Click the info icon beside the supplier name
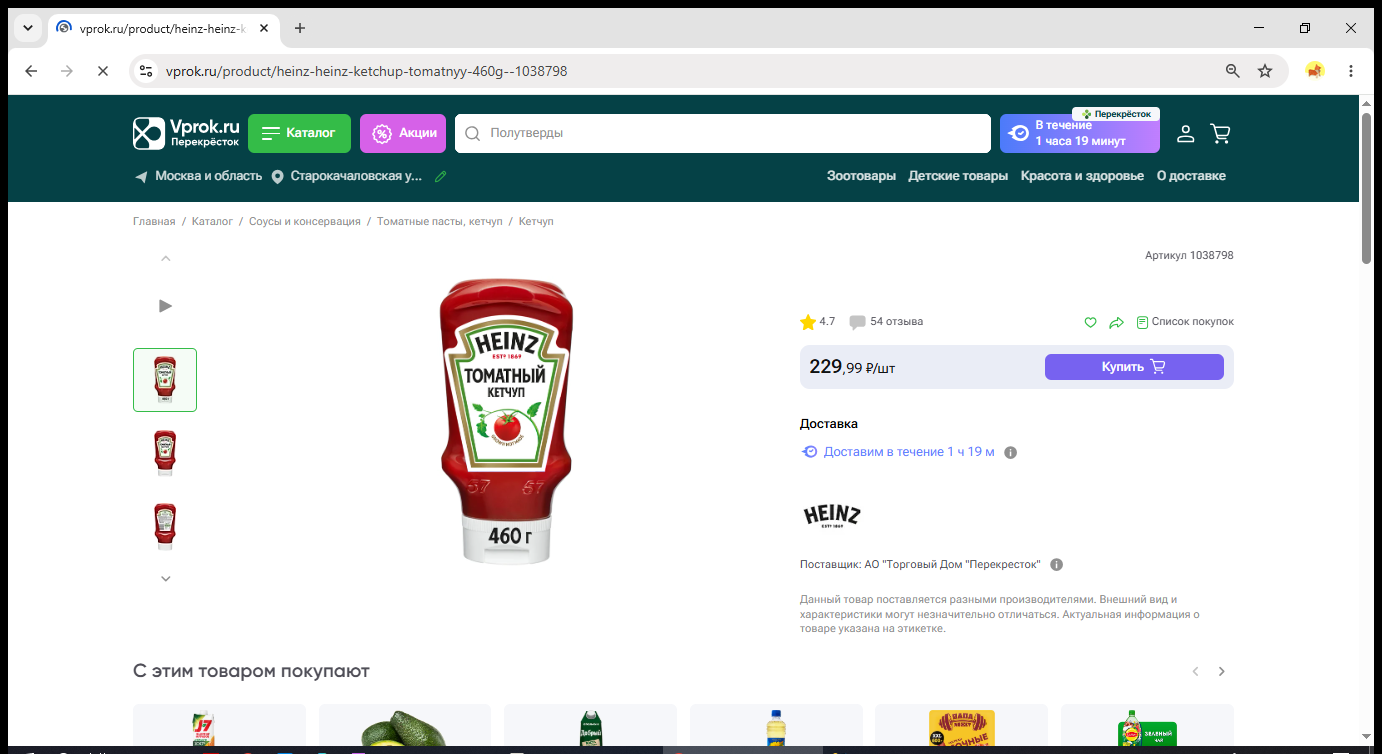This screenshot has width=1382, height=754. 1057,564
